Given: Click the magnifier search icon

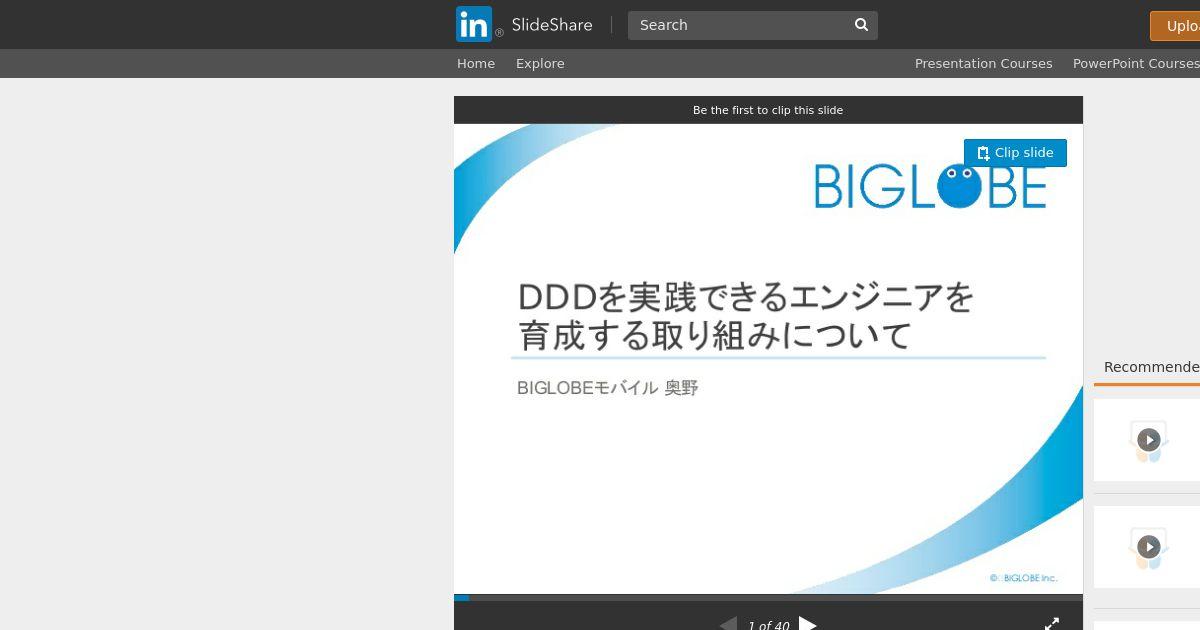Looking at the screenshot, I should click(x=861, y=25).
